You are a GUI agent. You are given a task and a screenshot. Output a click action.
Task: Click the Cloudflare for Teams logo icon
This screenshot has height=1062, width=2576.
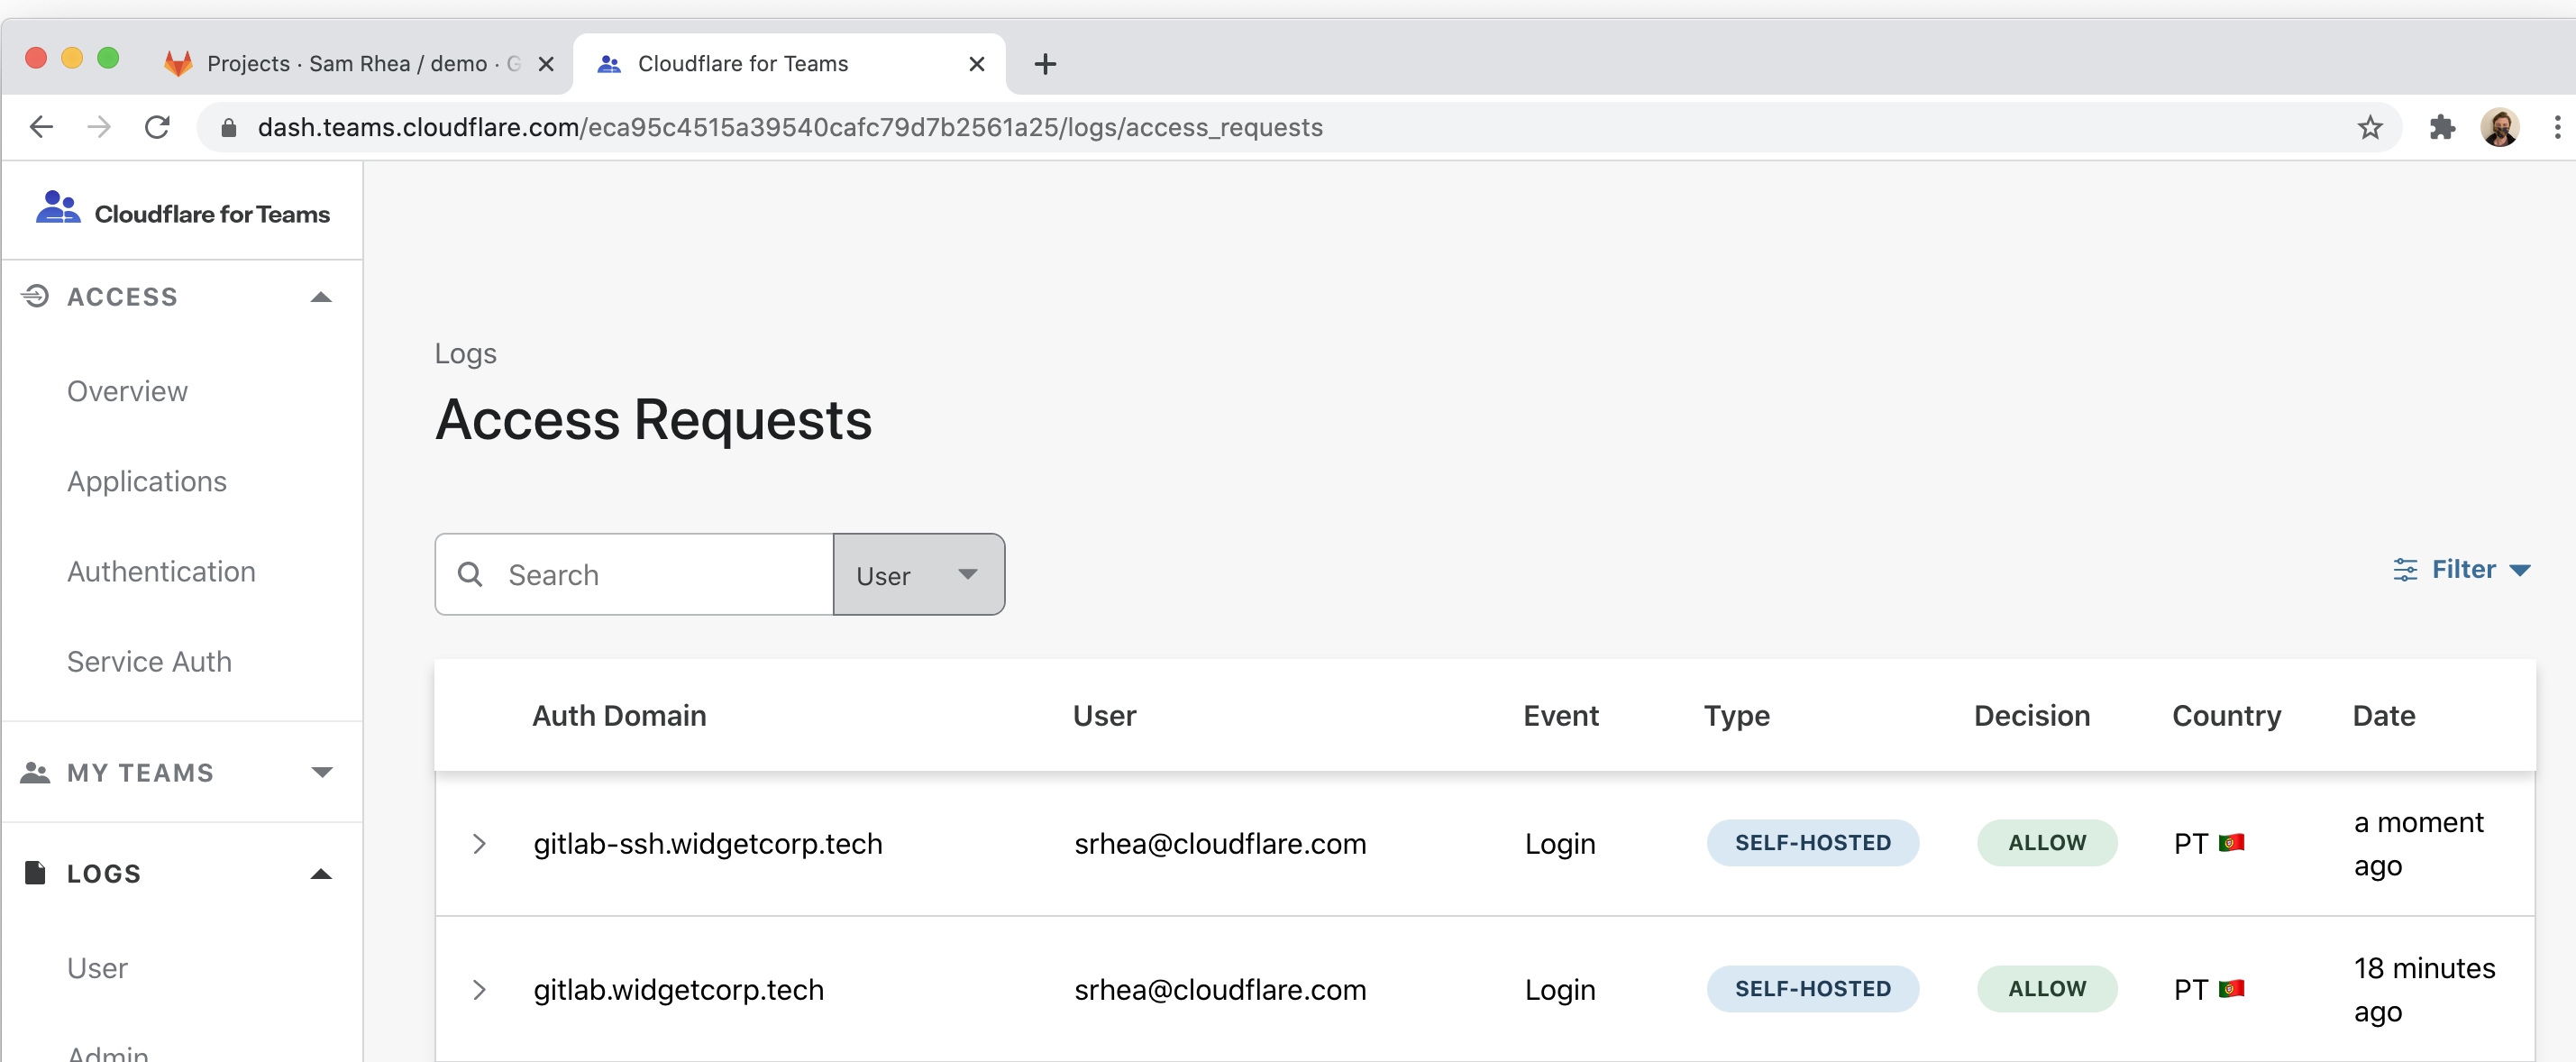click(57, 209)
